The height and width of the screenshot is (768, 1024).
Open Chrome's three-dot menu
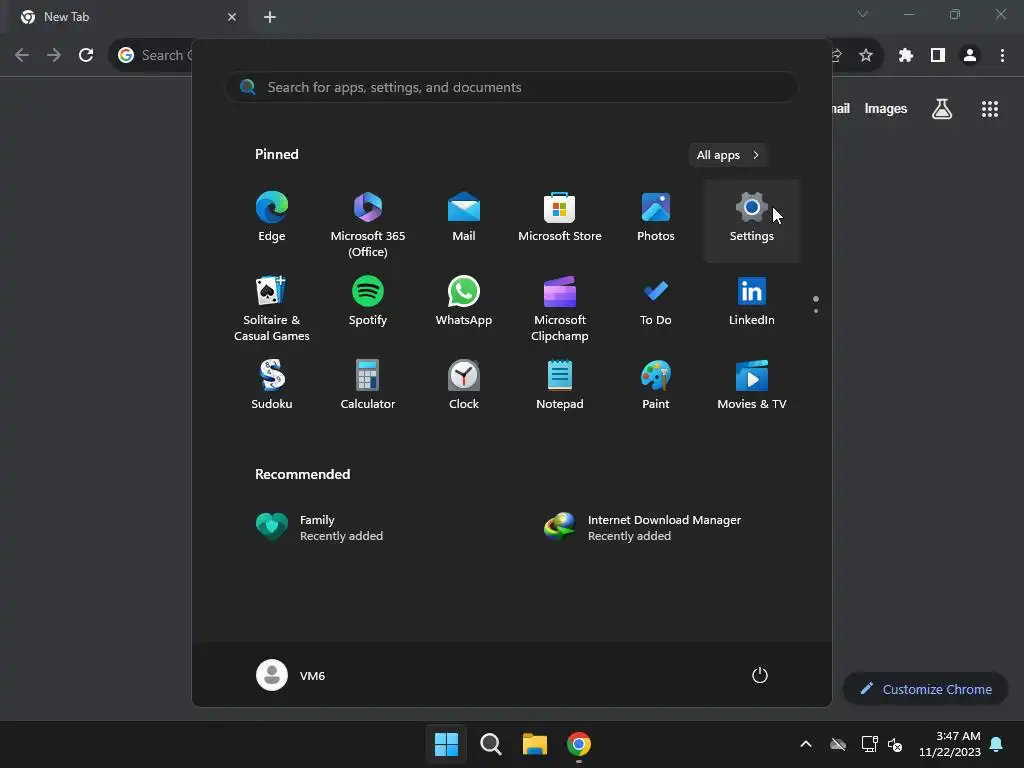pyautogui.click(x=1002, y=56)
